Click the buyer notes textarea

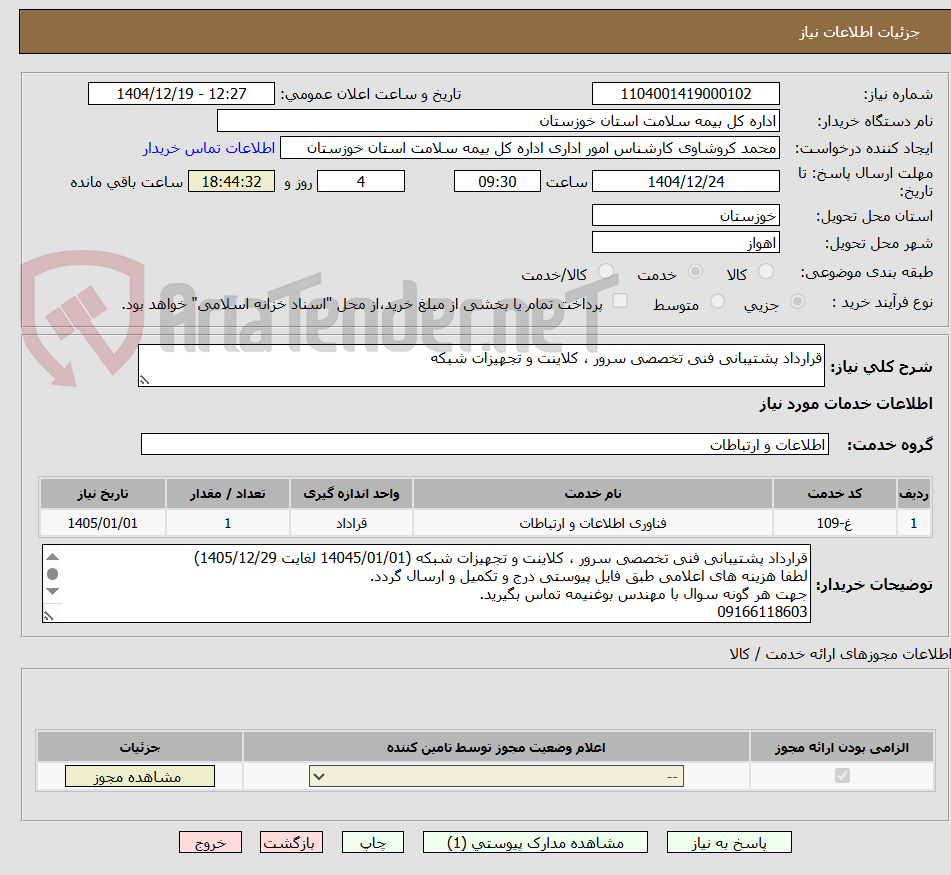tap(426, 583)
